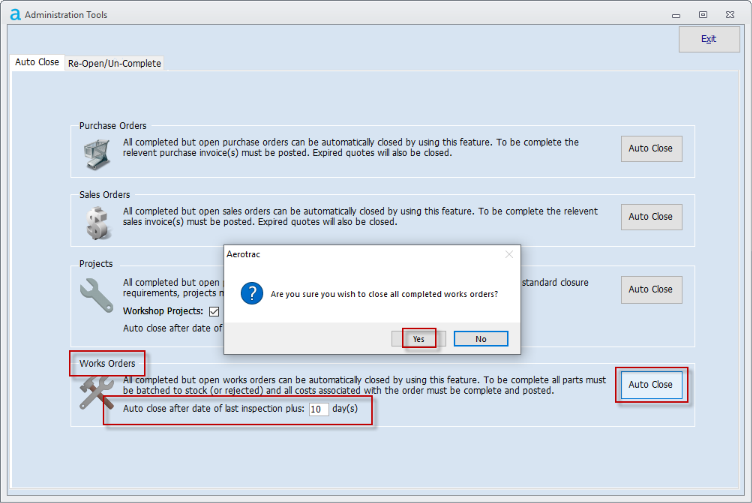Switch to the Auto Close tab

click(37, 62)
